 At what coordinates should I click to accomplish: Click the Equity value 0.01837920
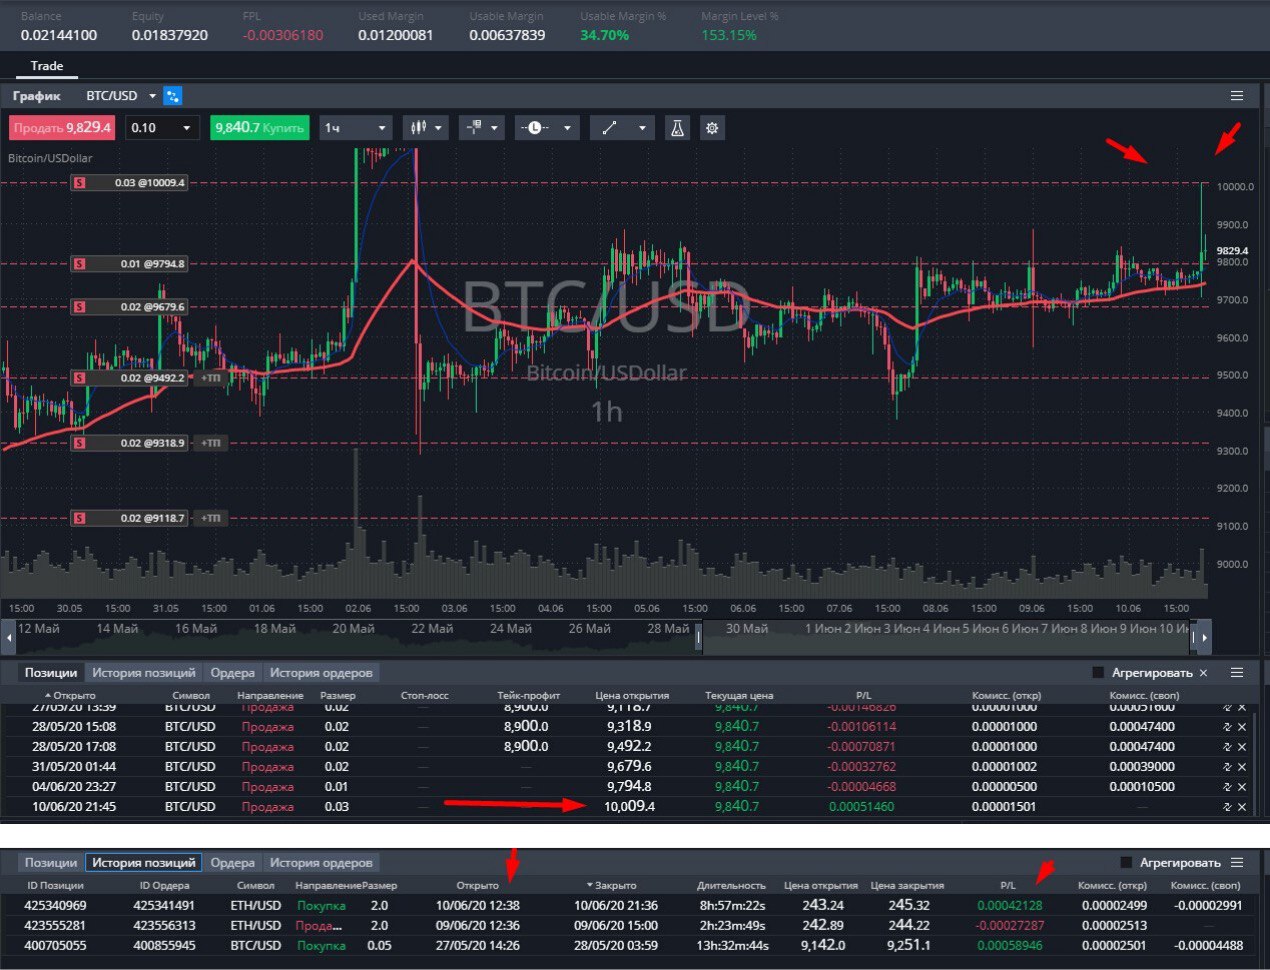tap(170, 35)
